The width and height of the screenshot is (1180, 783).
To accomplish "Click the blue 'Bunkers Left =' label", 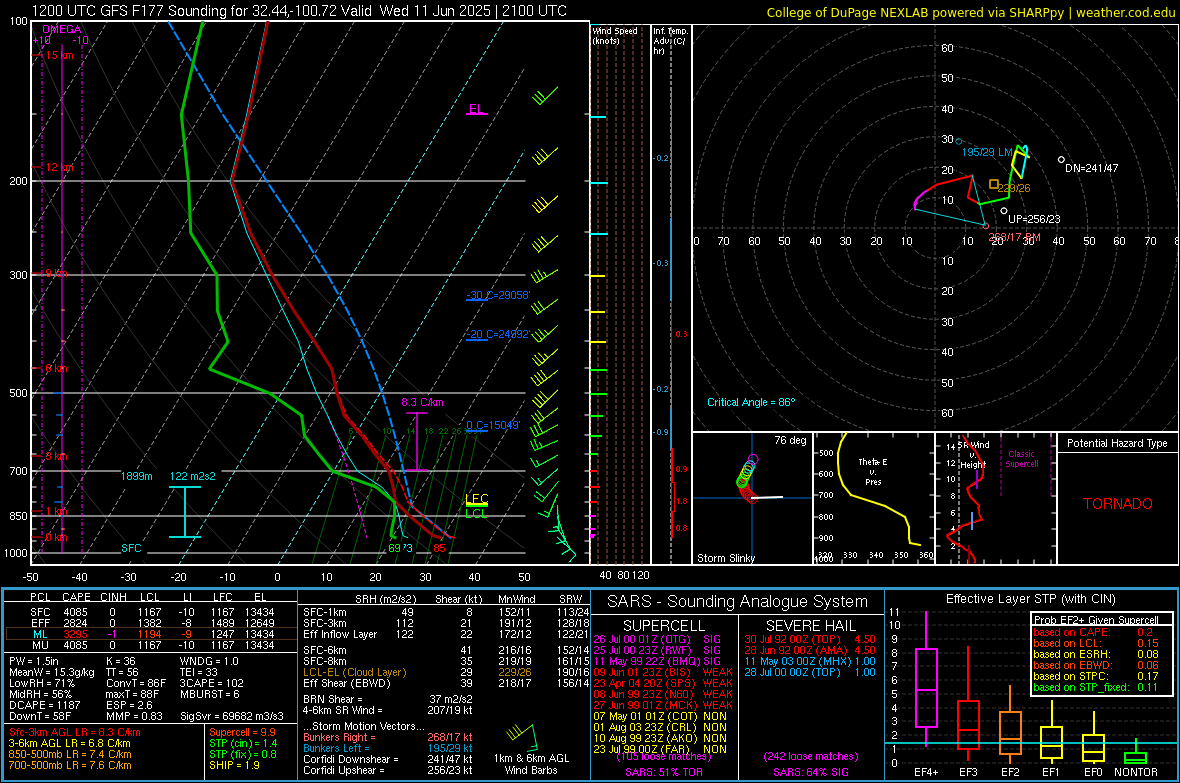I will [336, 748].
